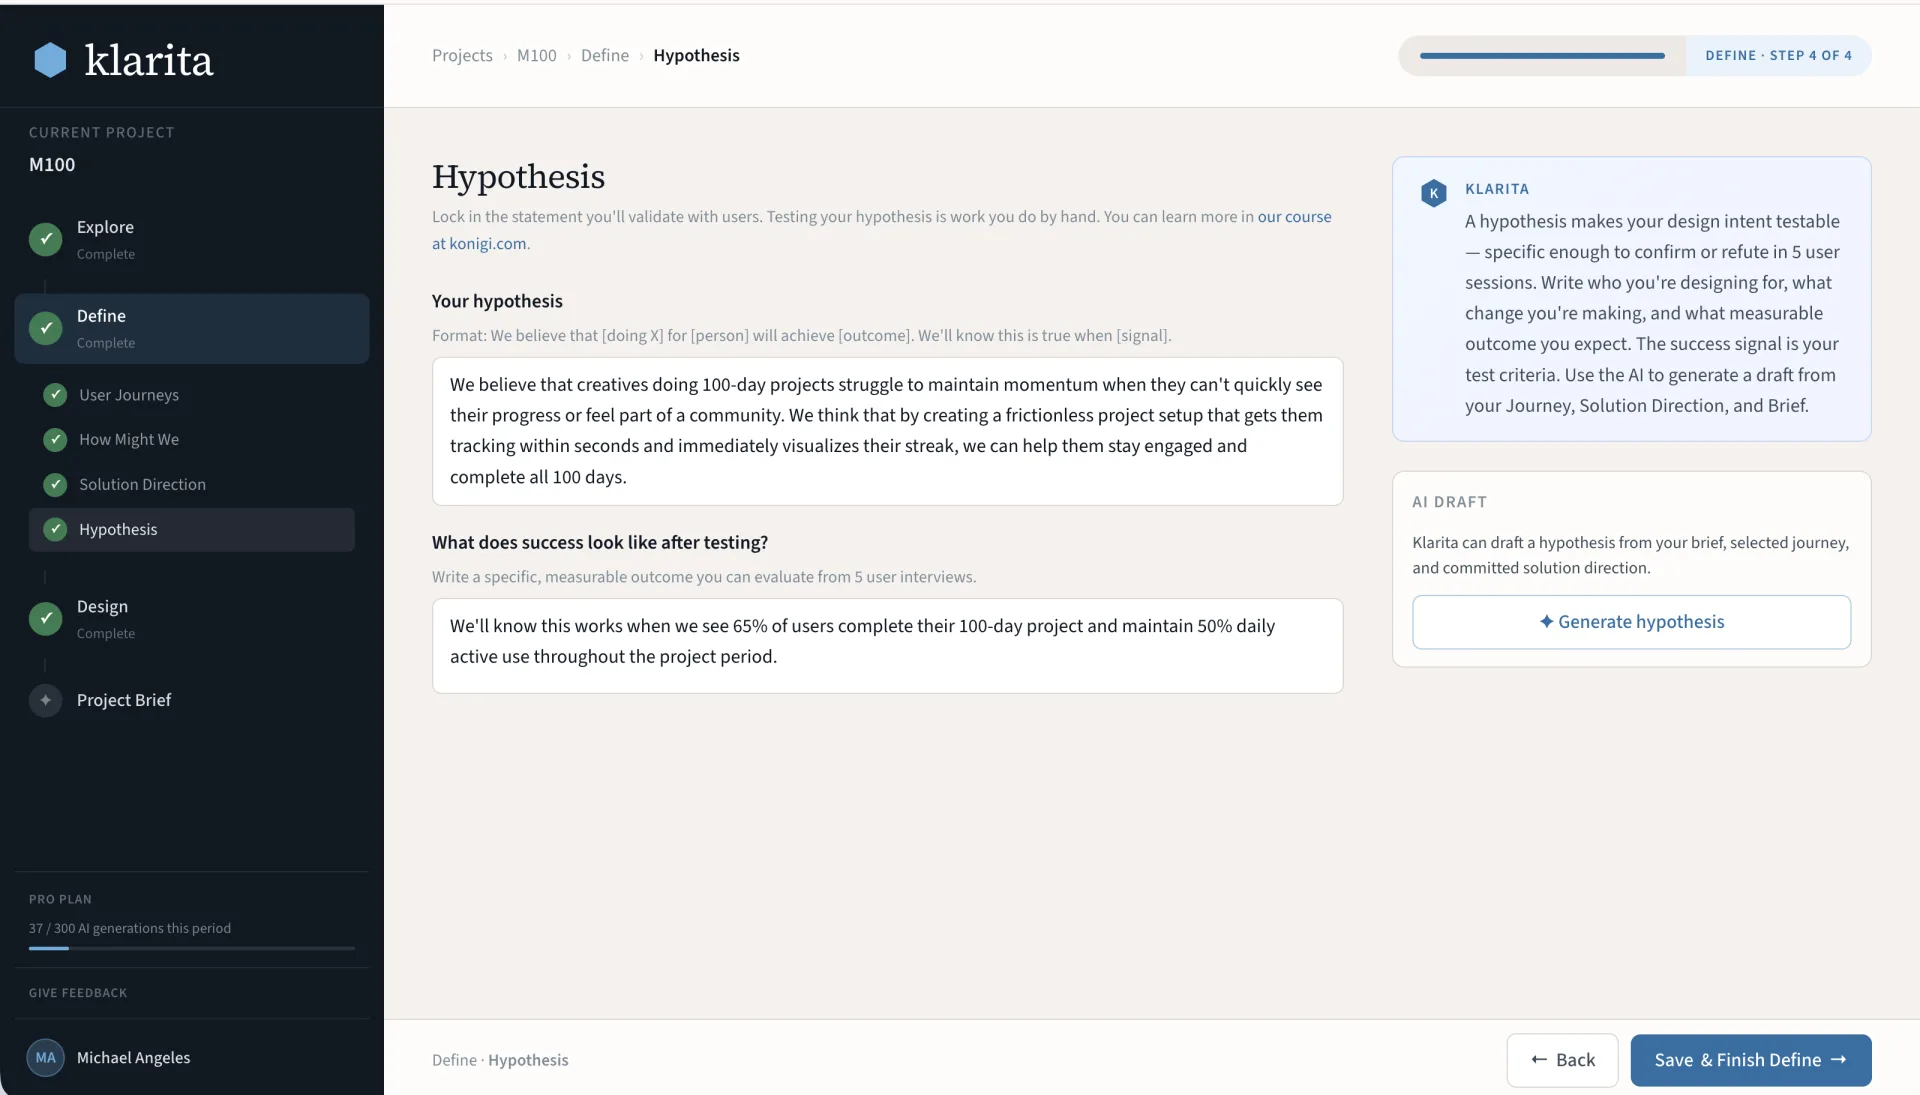Click the Solution Direction checkmark icon

pos(55,485)
